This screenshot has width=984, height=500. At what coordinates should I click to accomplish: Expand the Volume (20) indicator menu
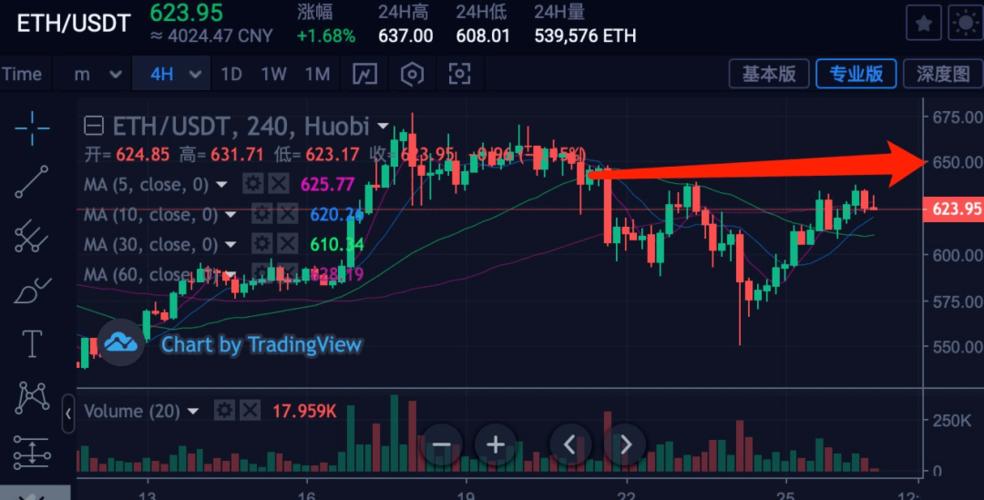tap(193, 411)
